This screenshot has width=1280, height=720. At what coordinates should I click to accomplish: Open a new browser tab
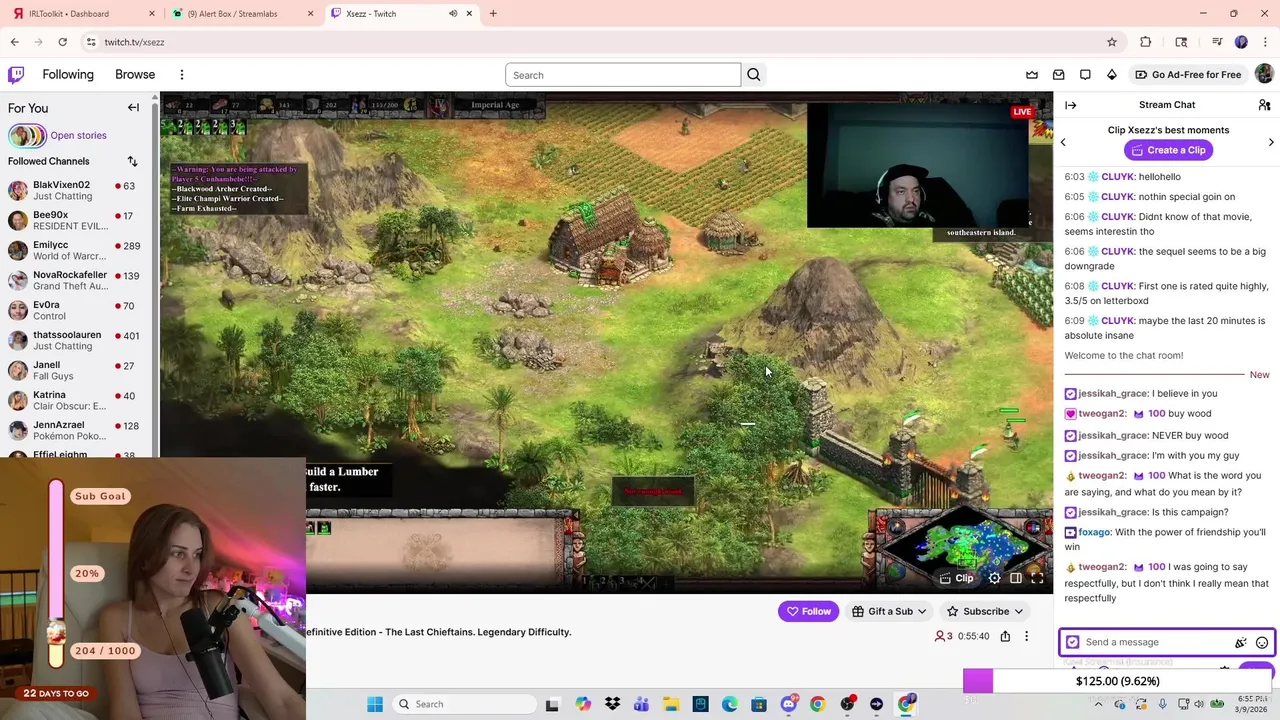493,14
